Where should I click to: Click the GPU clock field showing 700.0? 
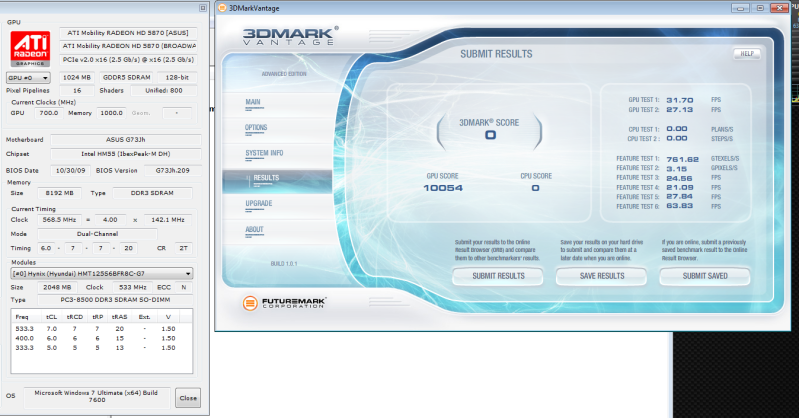pos(49,113)
